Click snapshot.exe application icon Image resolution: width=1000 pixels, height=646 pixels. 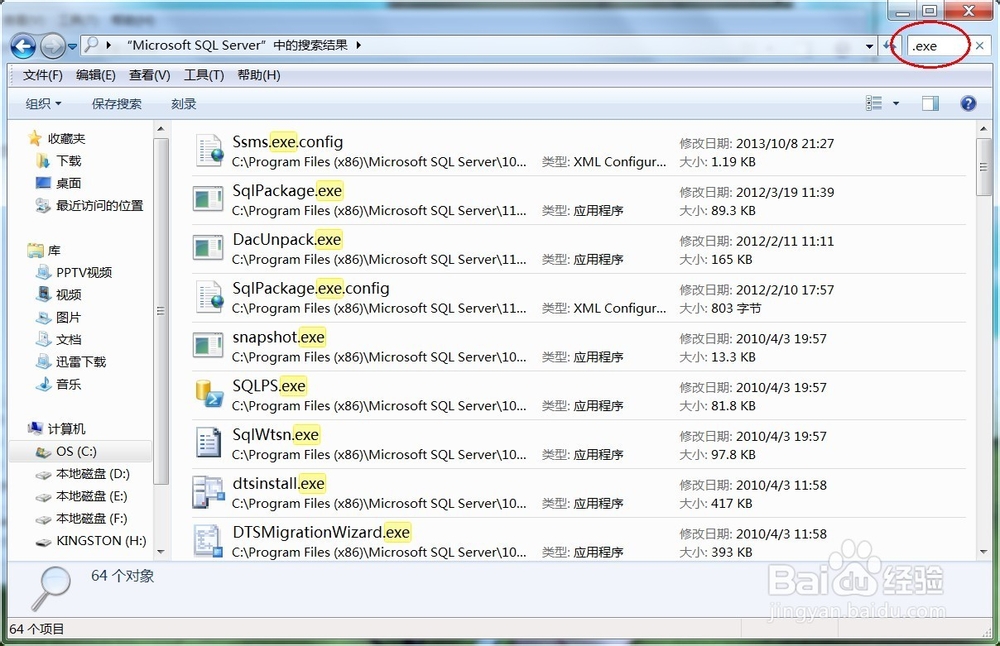[208, 346]
